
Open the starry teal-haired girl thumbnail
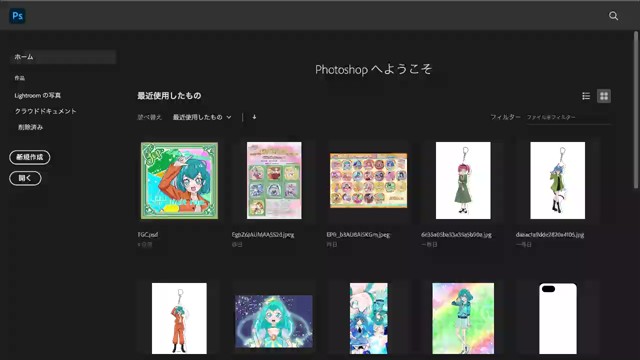point(274,322)
